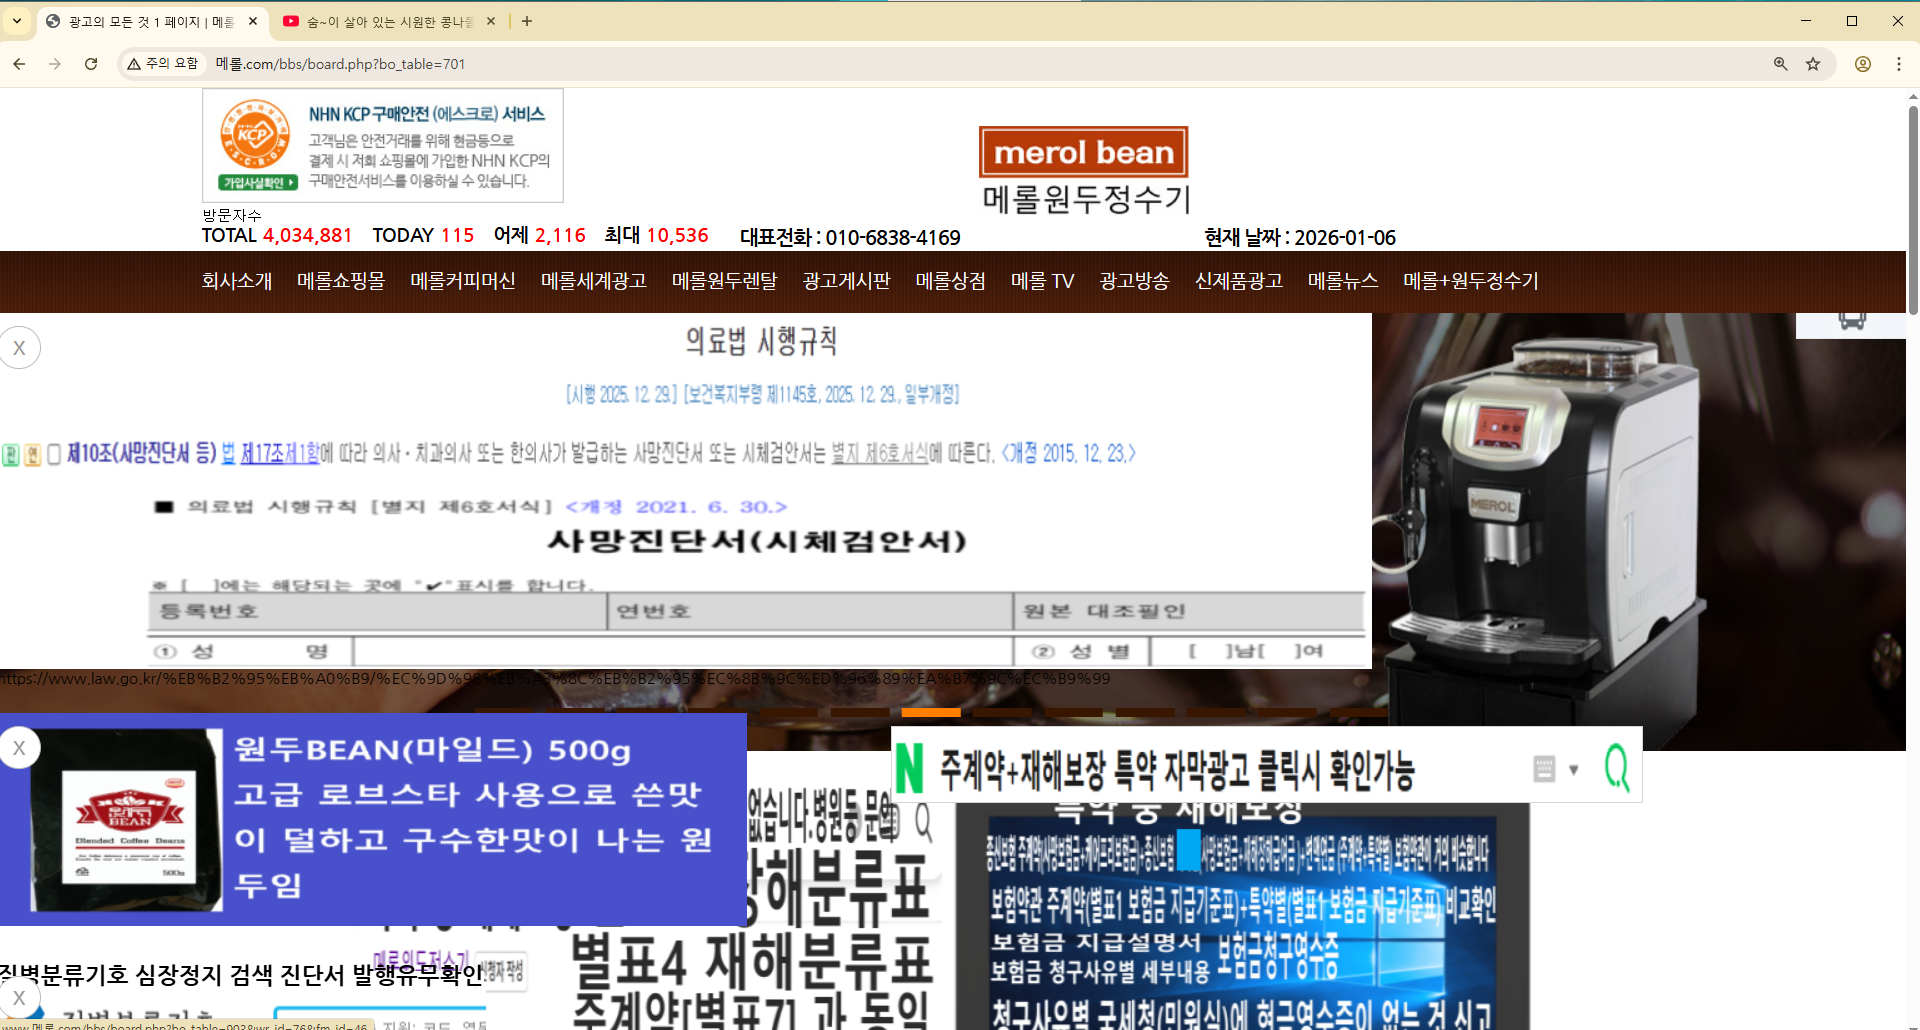Select 광고게시판 in the navigation bar
Viewport: 1920px width, 1030px height.
(846, 281)
